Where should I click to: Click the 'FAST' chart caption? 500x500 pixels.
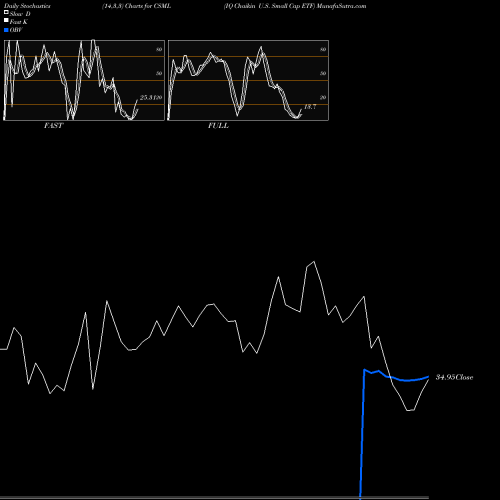(x=53, y=126)
